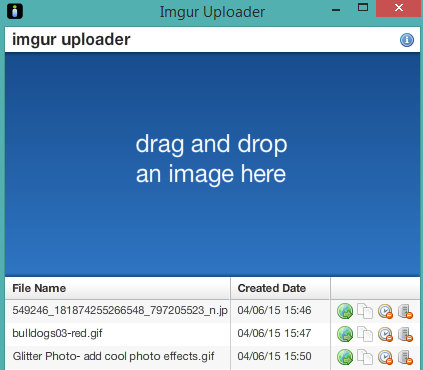Click the Imgur Uploader app icon in title bar

pos(15,11)
